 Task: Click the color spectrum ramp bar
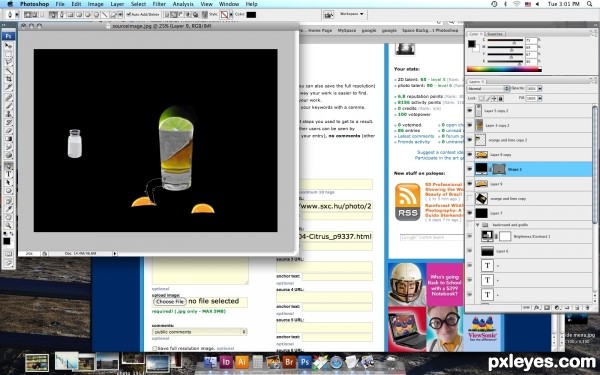click(504, 69)
